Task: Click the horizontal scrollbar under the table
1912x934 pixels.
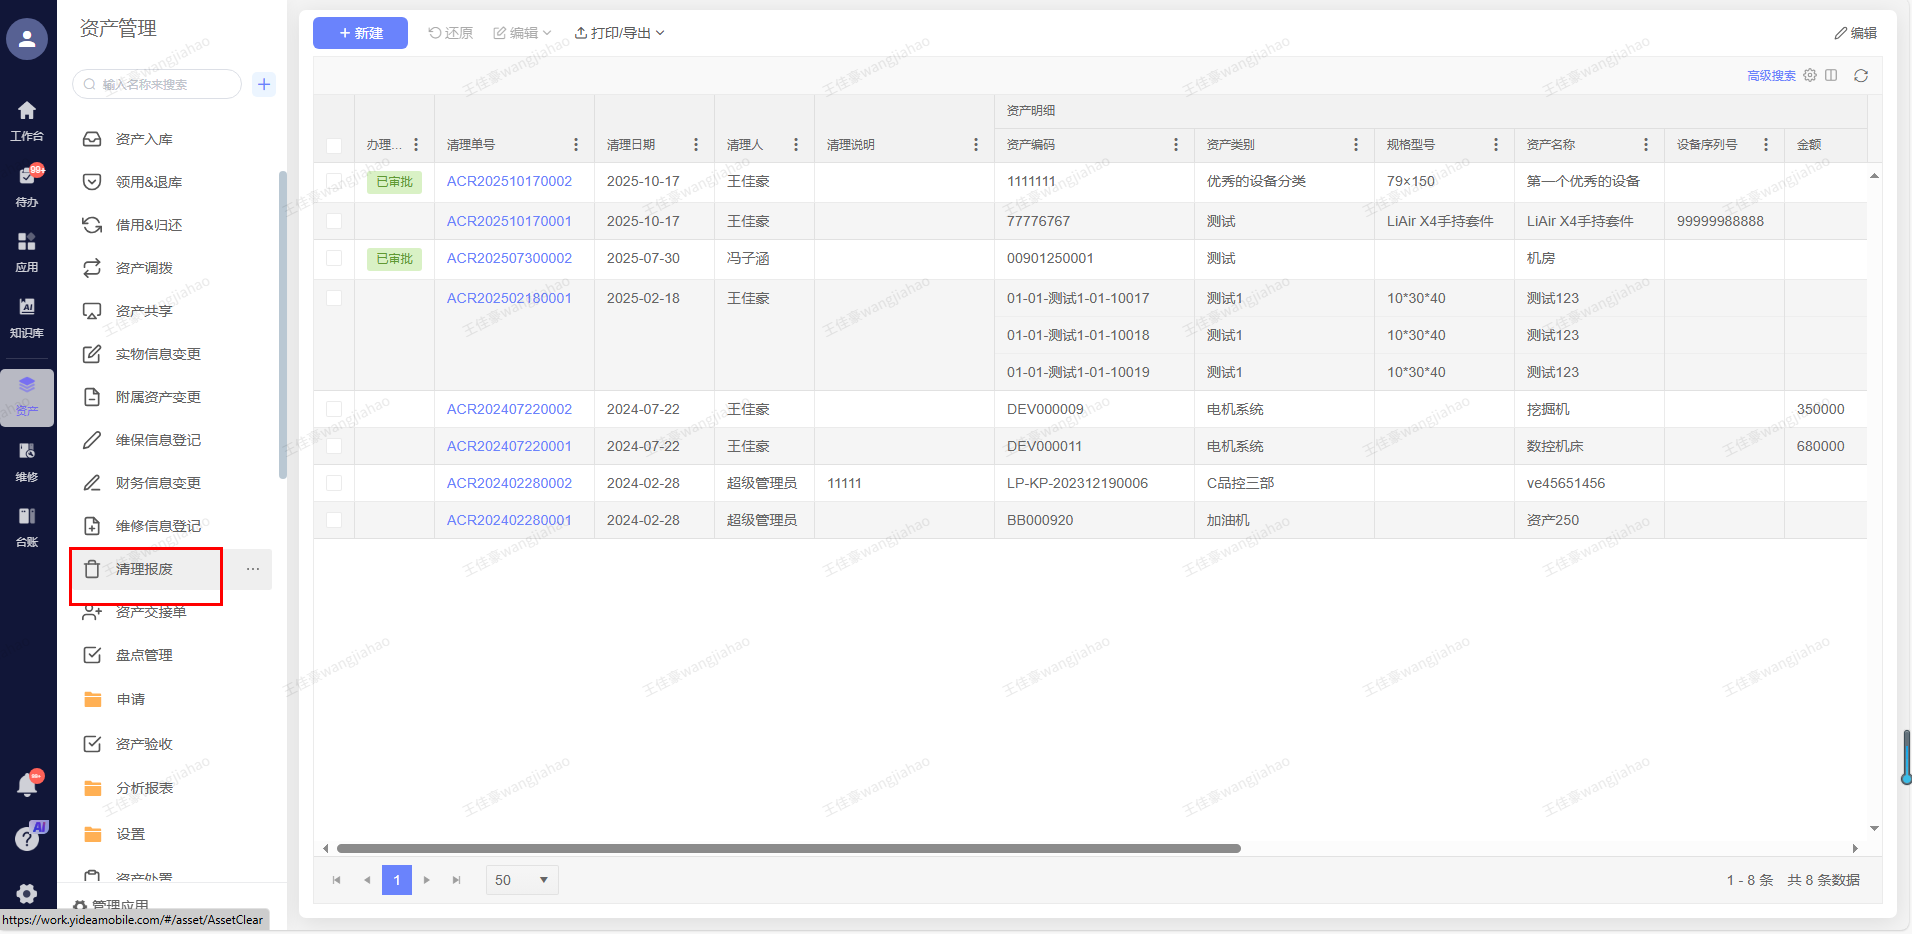Action: (788, 848)
